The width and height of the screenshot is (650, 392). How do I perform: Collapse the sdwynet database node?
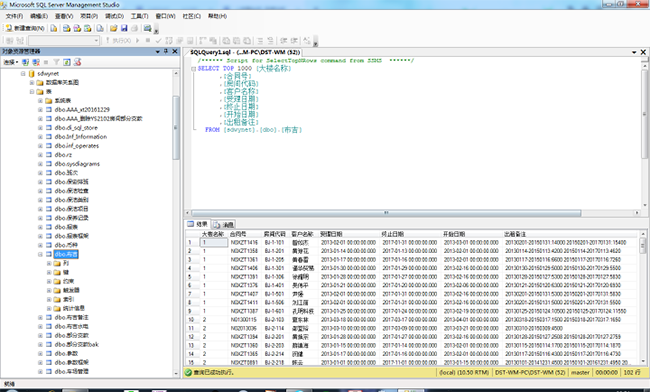tap(23, 73)
